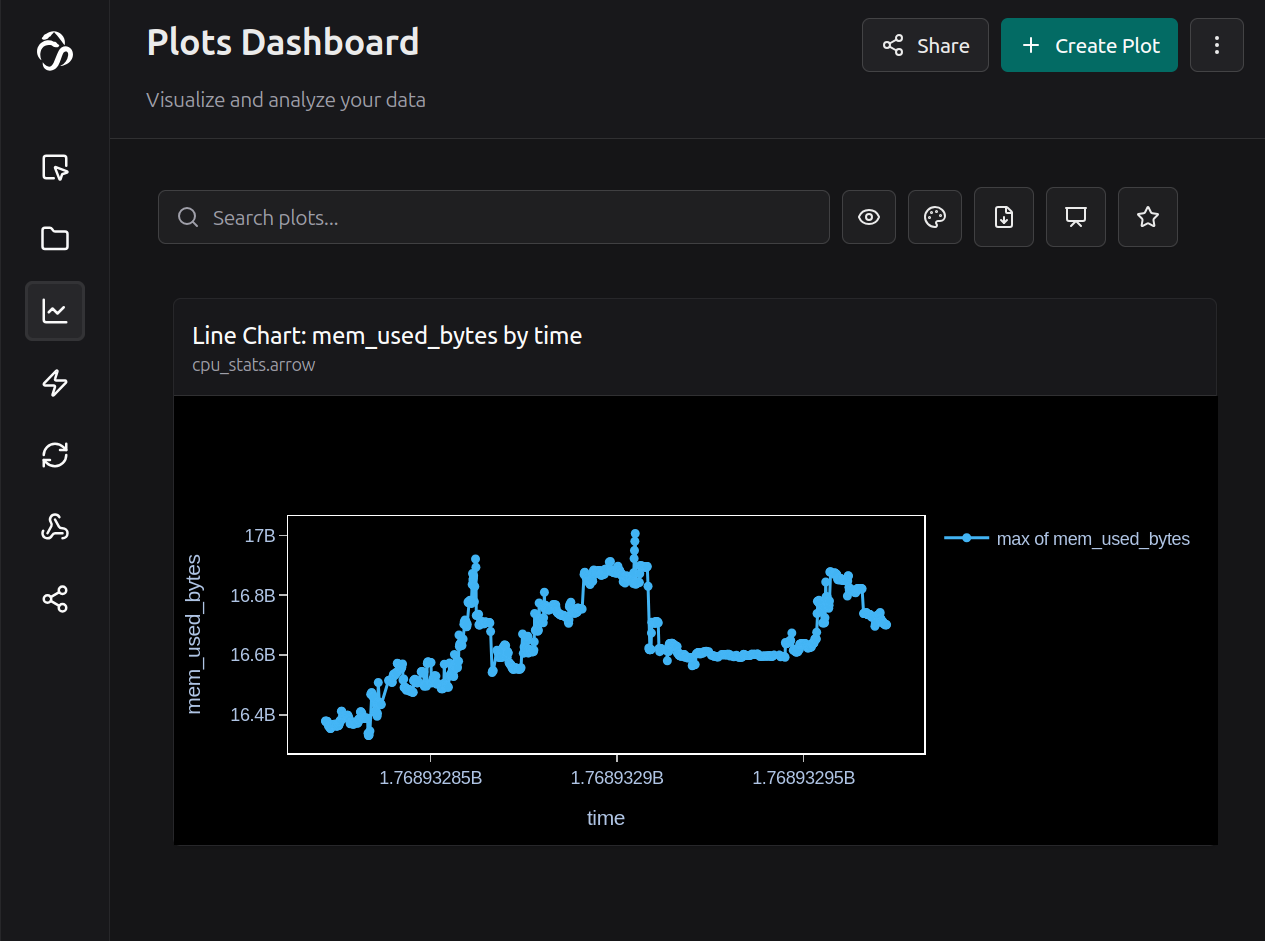1265x941 pixels.
Task: Open the webhook sidebar icon
Action: [x=55, y=527]
